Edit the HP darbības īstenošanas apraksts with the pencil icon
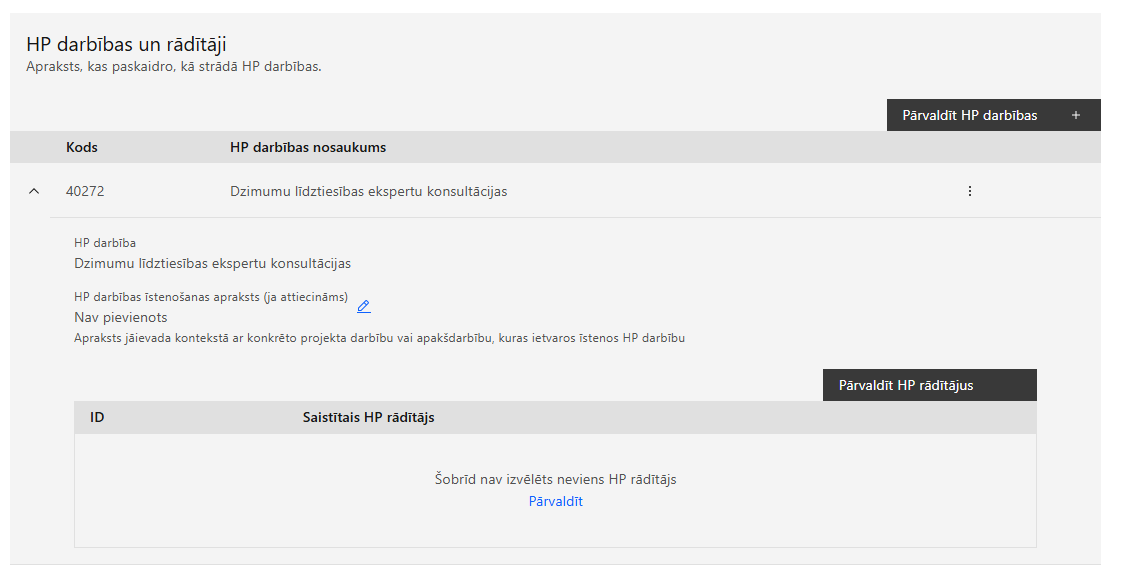 (364, 306)
